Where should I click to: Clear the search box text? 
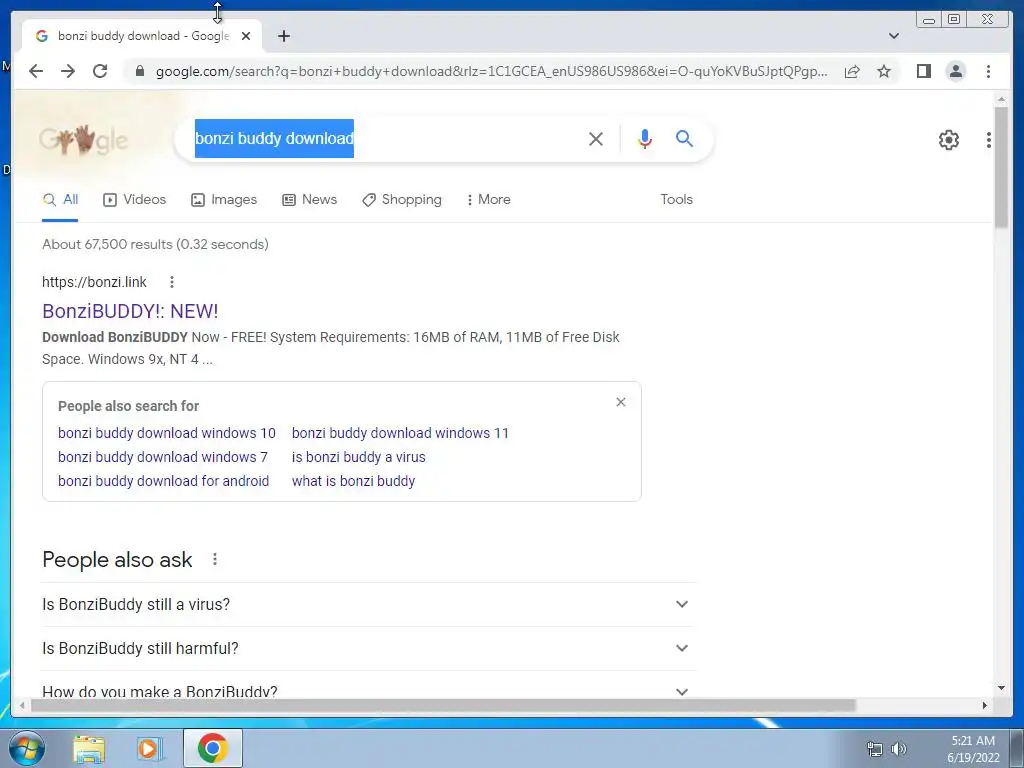[x=596, y=138]
